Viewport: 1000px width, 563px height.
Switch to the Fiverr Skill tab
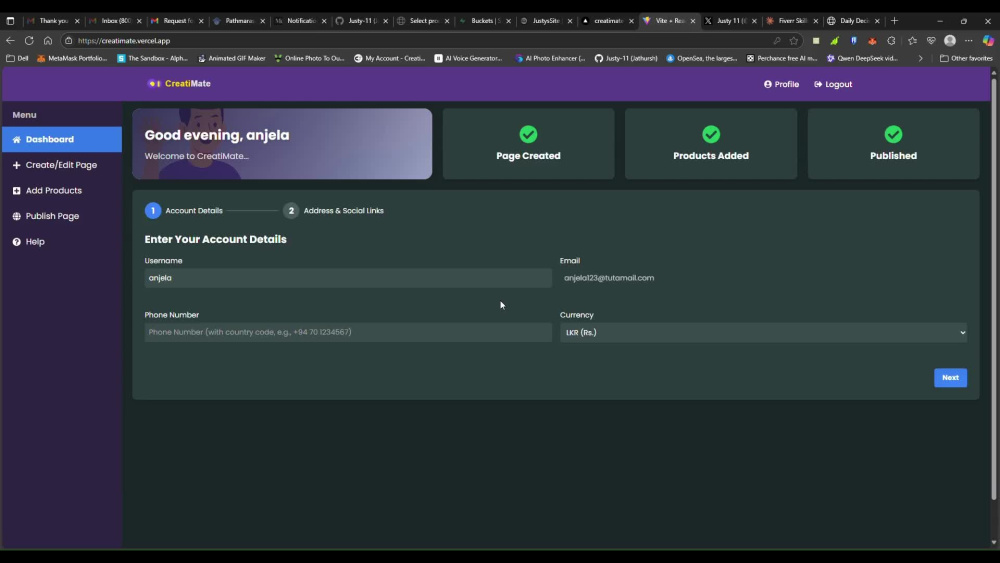[791, 21]
